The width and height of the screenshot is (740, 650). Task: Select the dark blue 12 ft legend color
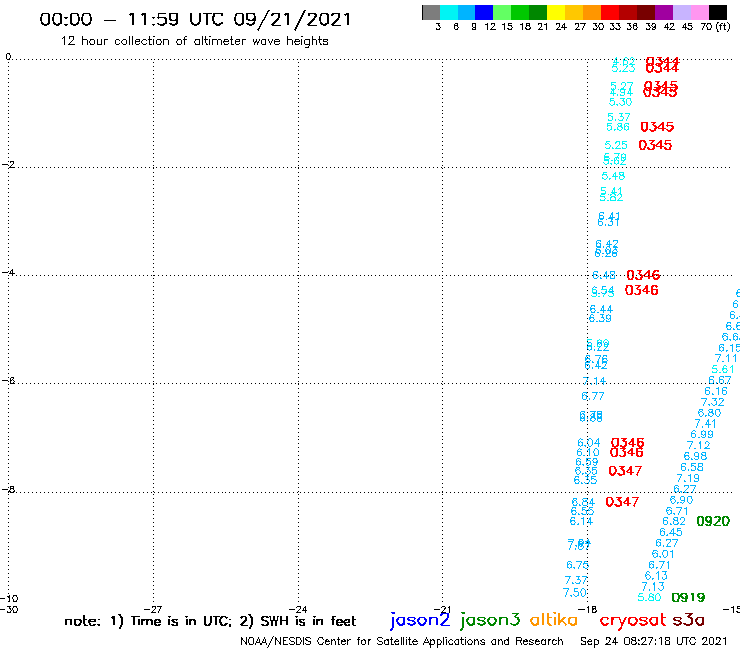click(484, 12)
